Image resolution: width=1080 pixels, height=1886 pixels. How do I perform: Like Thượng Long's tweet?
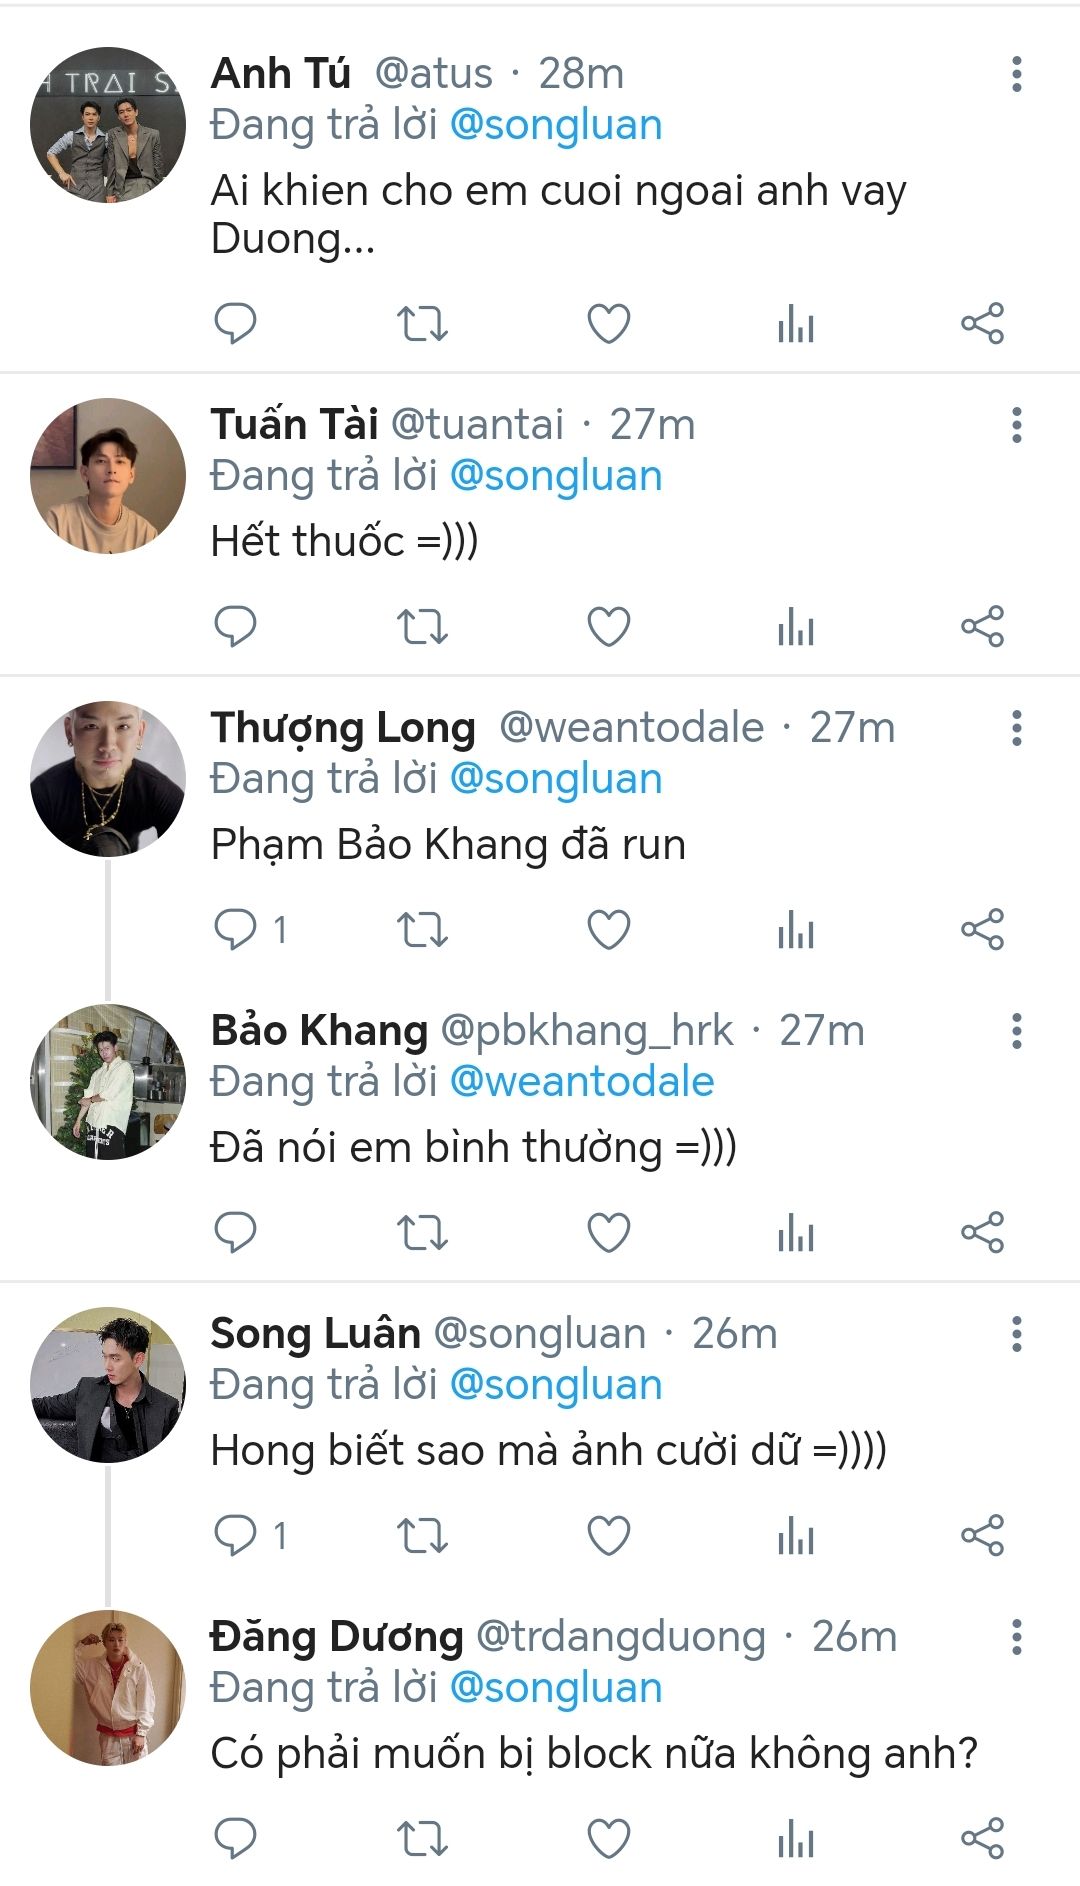click(608, 930)
